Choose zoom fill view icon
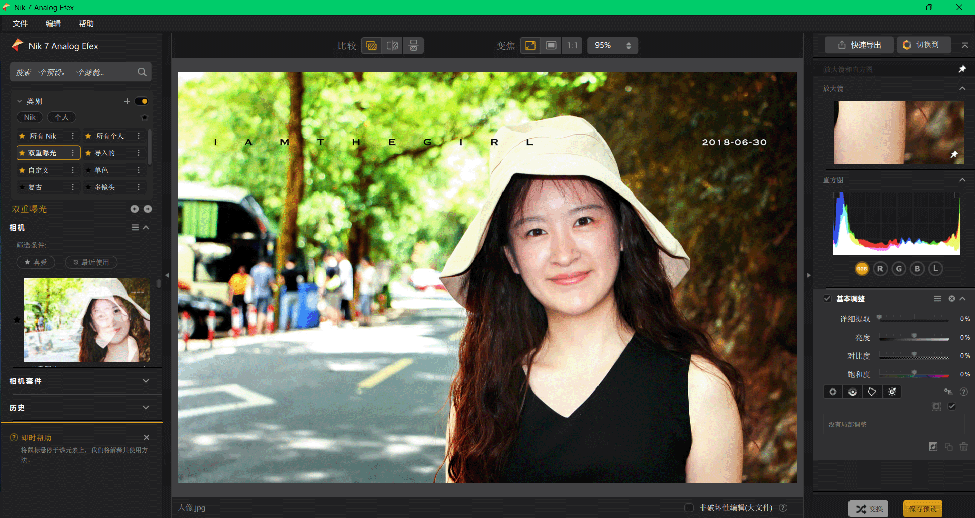Image resolution: width=975 pixels, height=518 pixels. pyautogui.click(x=551, y=45)
